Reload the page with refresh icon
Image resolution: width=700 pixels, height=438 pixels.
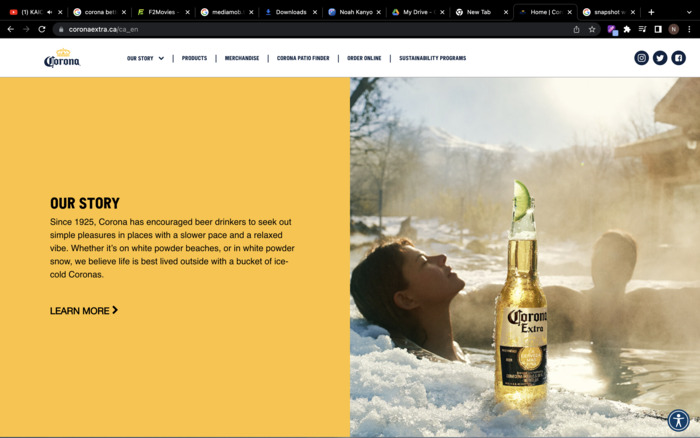[x=42, y=29]
